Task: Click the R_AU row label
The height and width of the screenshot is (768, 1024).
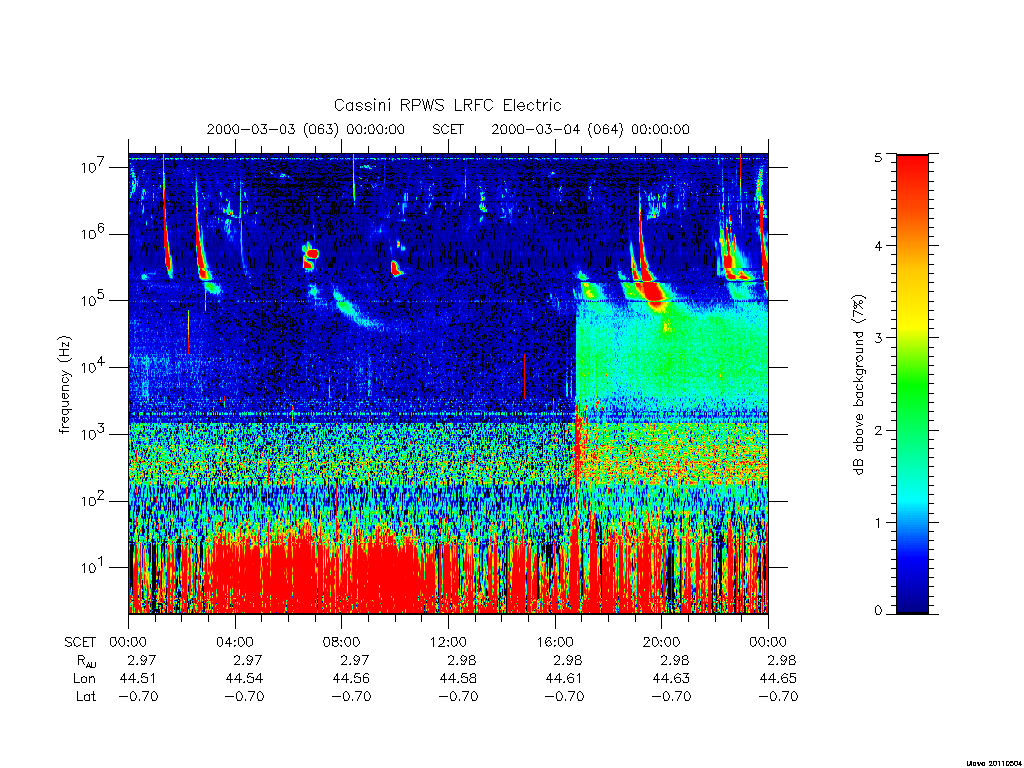Action: (86, 661)
